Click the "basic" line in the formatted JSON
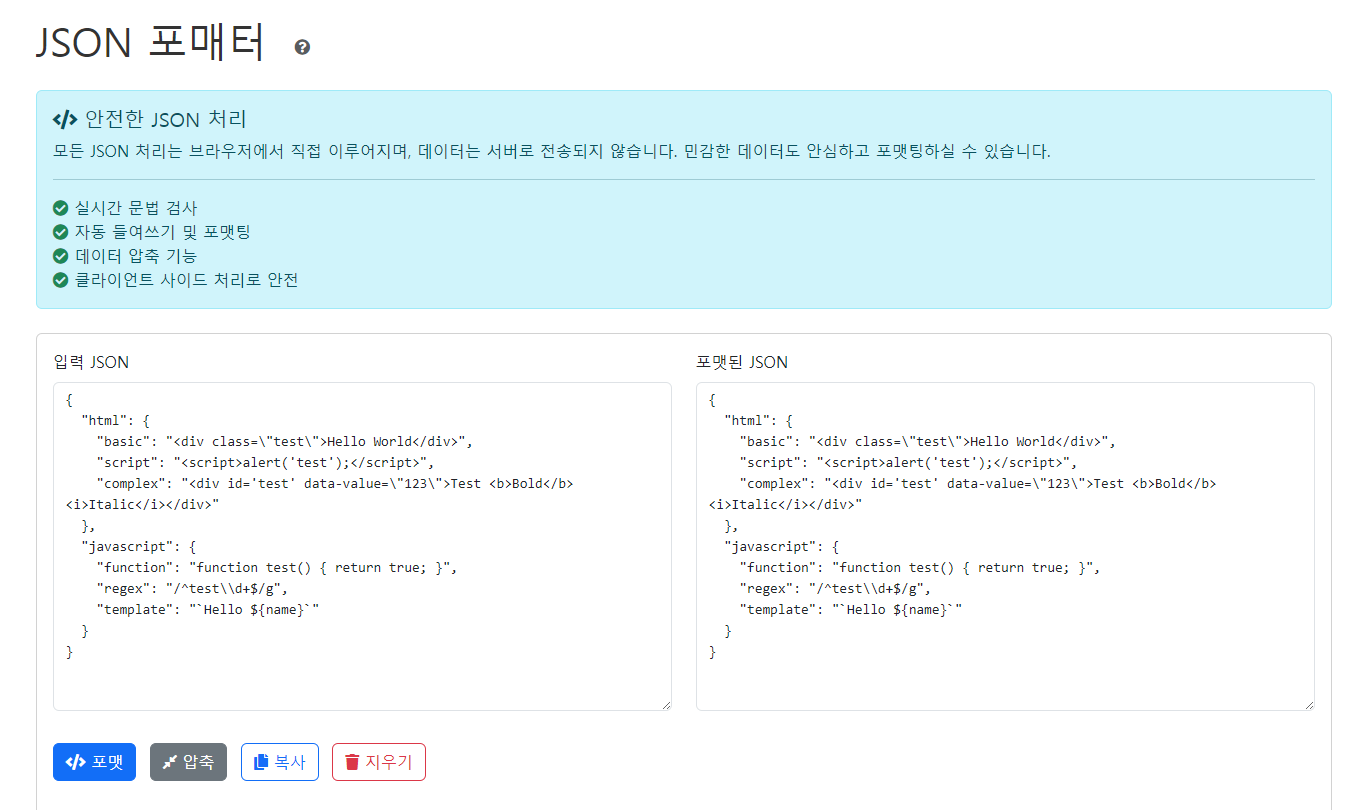1346x810 pixels. pyautogui.click(x=927, y=441)
